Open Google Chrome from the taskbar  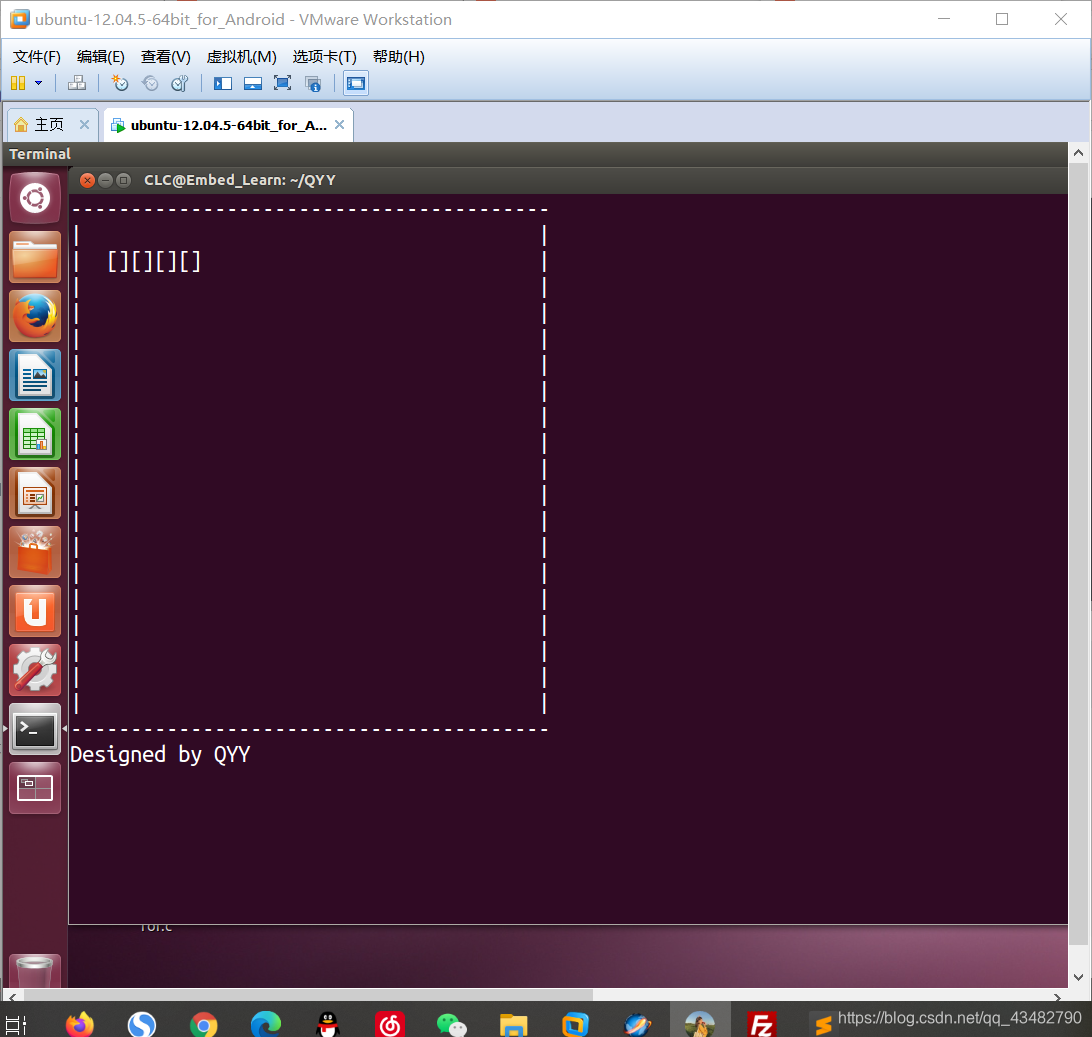tap(203, 1025)
